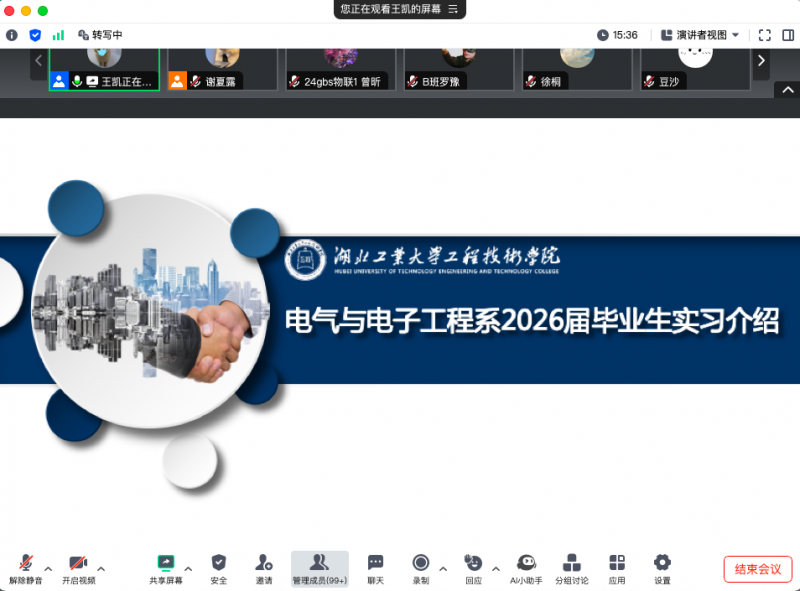
Task: Click the 共享屏幕 share screen icon
Action: [x=166, y=568]
